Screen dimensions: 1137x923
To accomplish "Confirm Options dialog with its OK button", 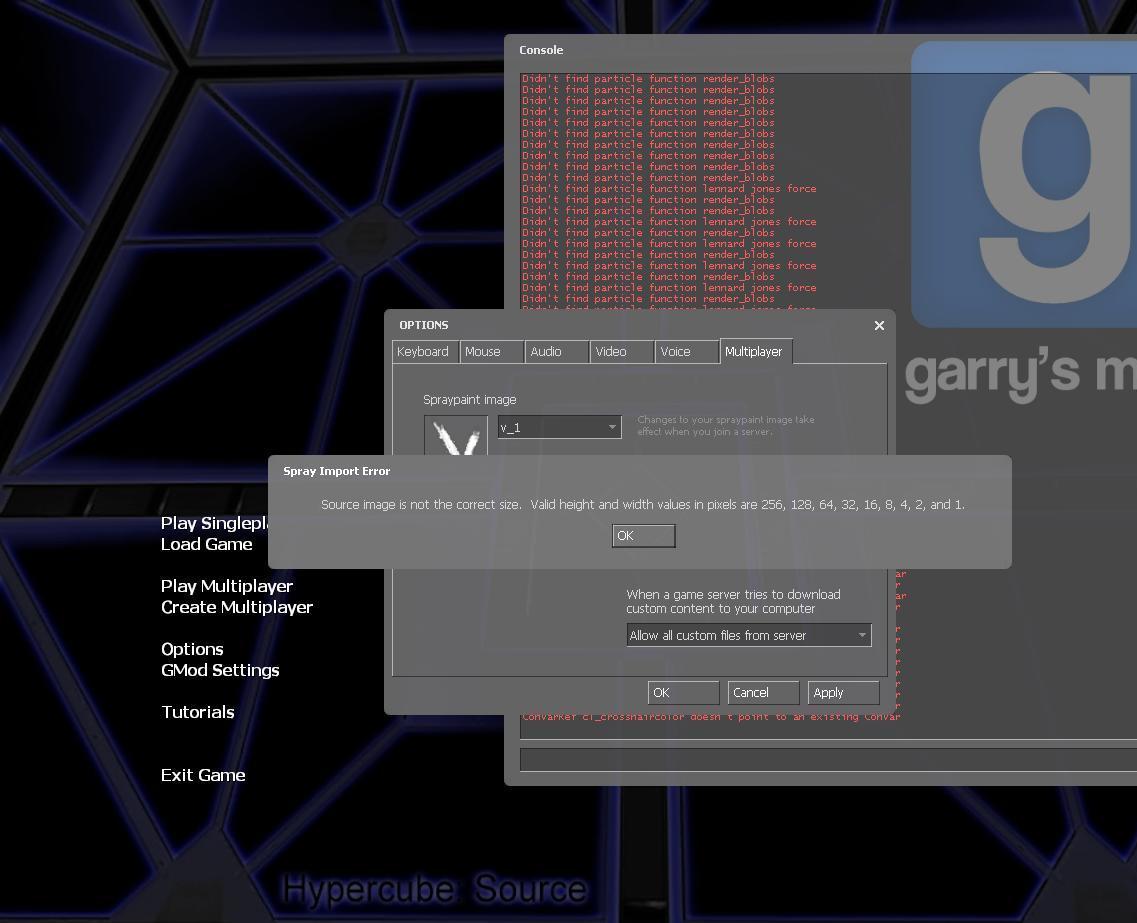I will tap(683, 693).
